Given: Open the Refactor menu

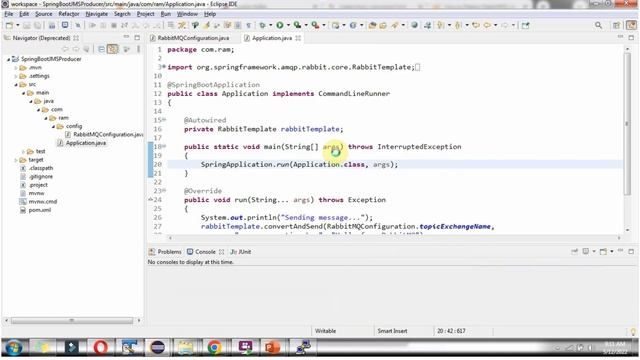Looking at the screenshot, I should pos(69,14).
